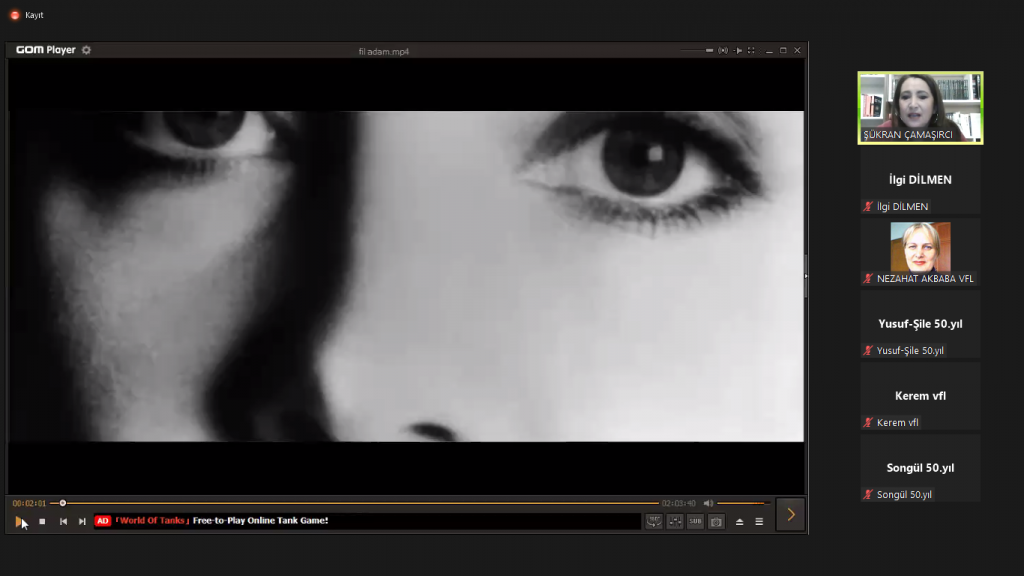Click the video seek bar
Screen dimensions: 1024x576
coord(360,503)
